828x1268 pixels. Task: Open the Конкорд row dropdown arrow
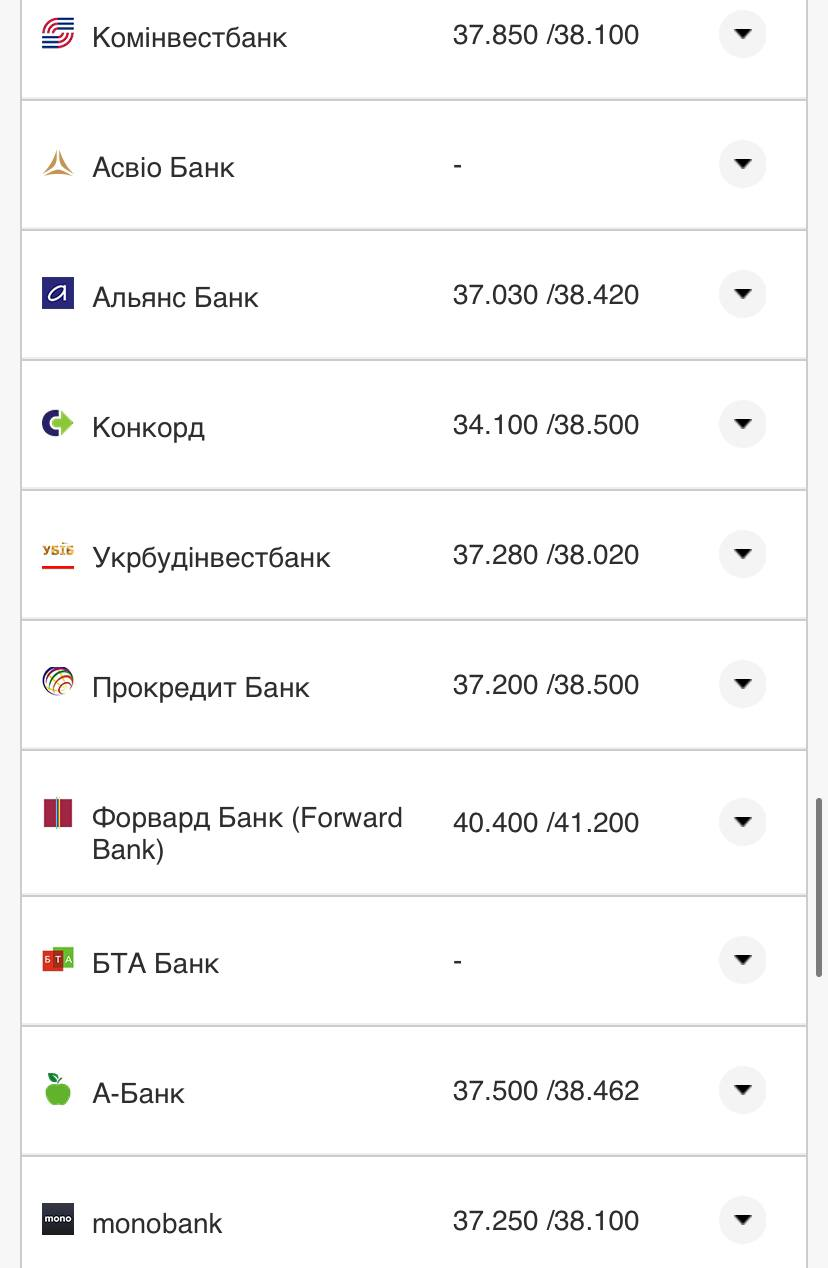coord(742,424)
